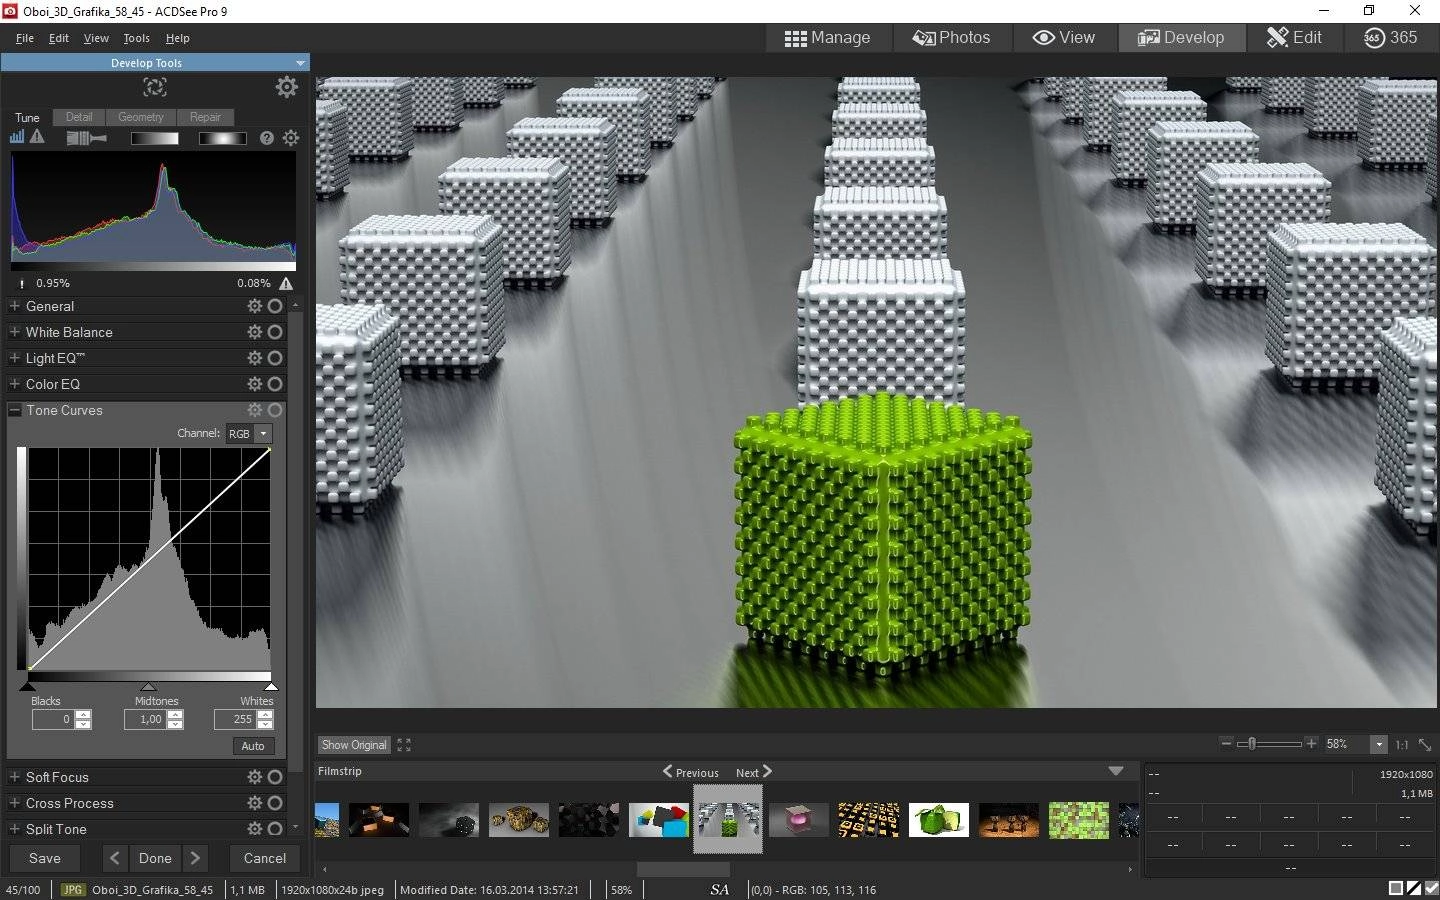Open the File menu
This screenshot has height=900, width=1440.
[25, 38]
